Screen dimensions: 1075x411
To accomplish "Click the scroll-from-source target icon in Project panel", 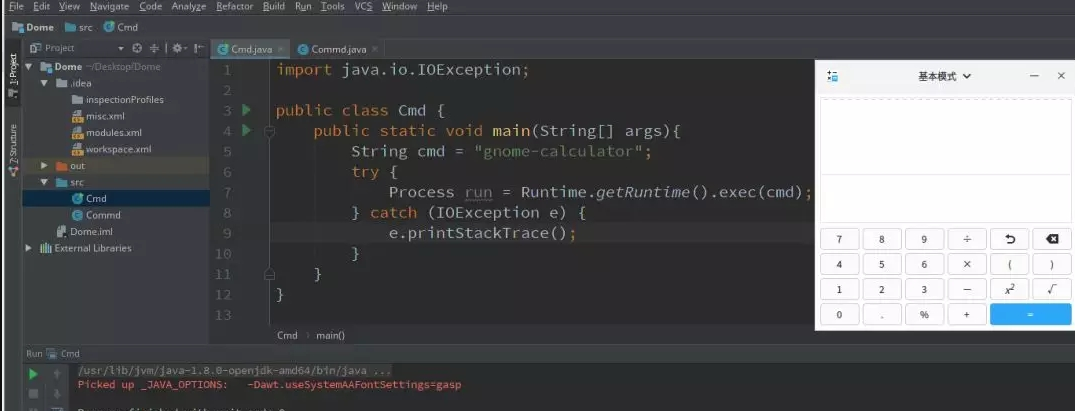I will coord(136,48).
